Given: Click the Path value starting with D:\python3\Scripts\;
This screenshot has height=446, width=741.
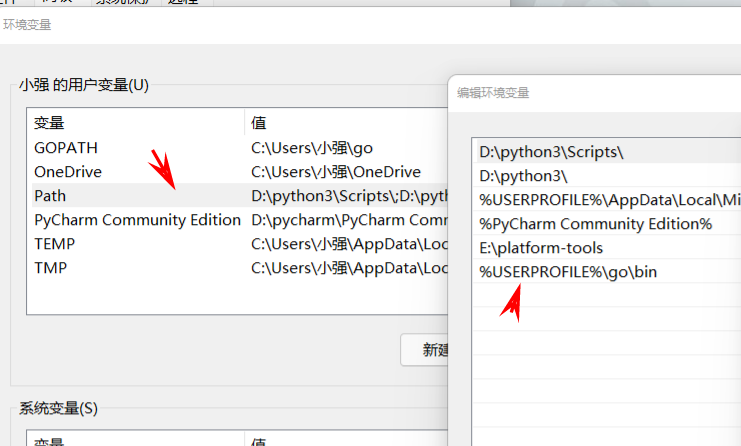Looking at the screenshot, I should 349,196.
